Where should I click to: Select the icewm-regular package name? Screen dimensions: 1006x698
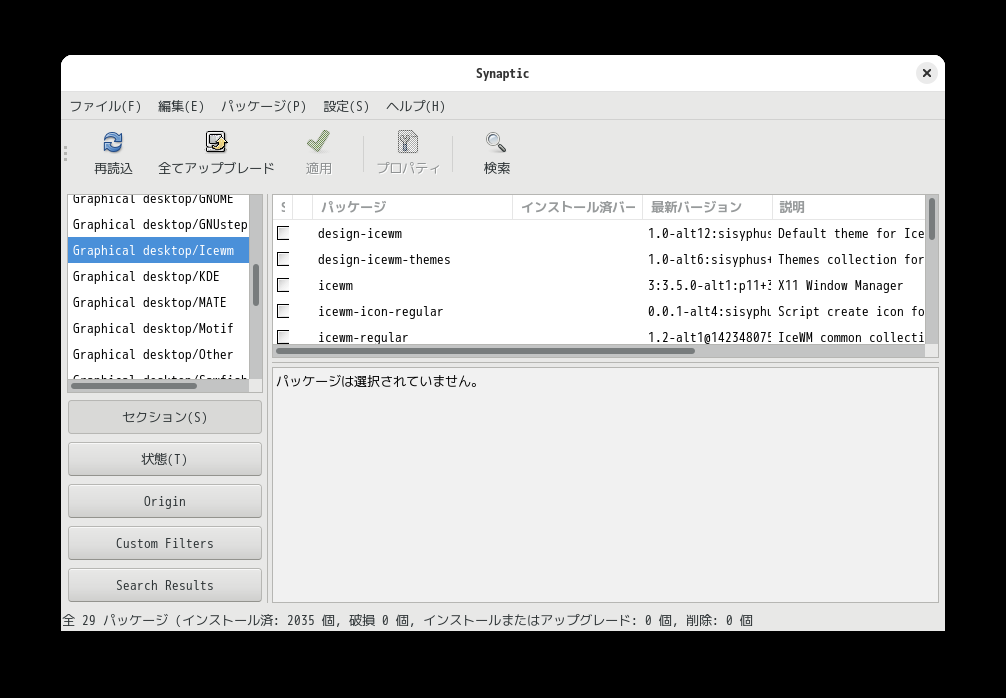(x=363, y=337)
